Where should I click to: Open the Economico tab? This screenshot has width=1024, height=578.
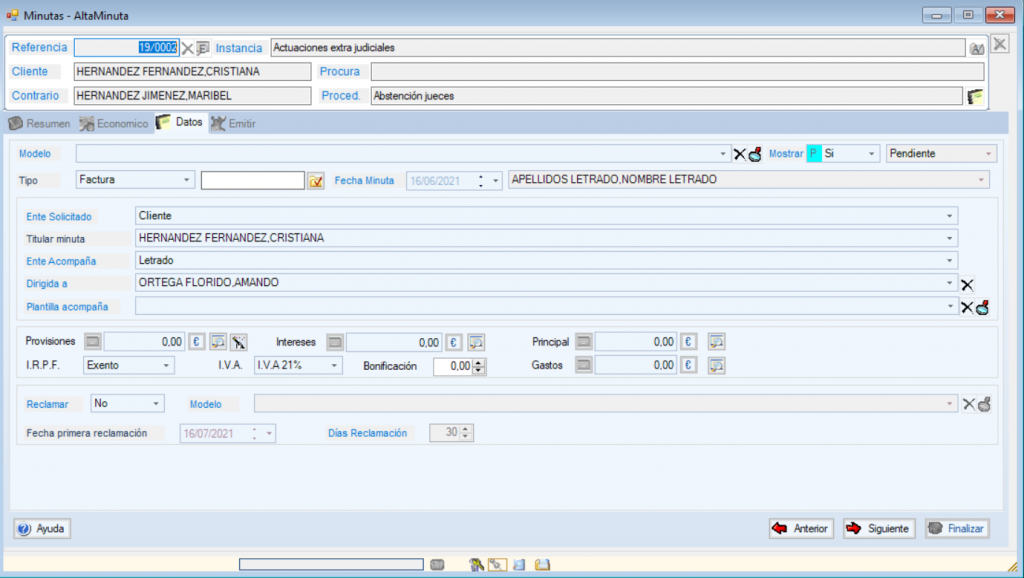114,123
